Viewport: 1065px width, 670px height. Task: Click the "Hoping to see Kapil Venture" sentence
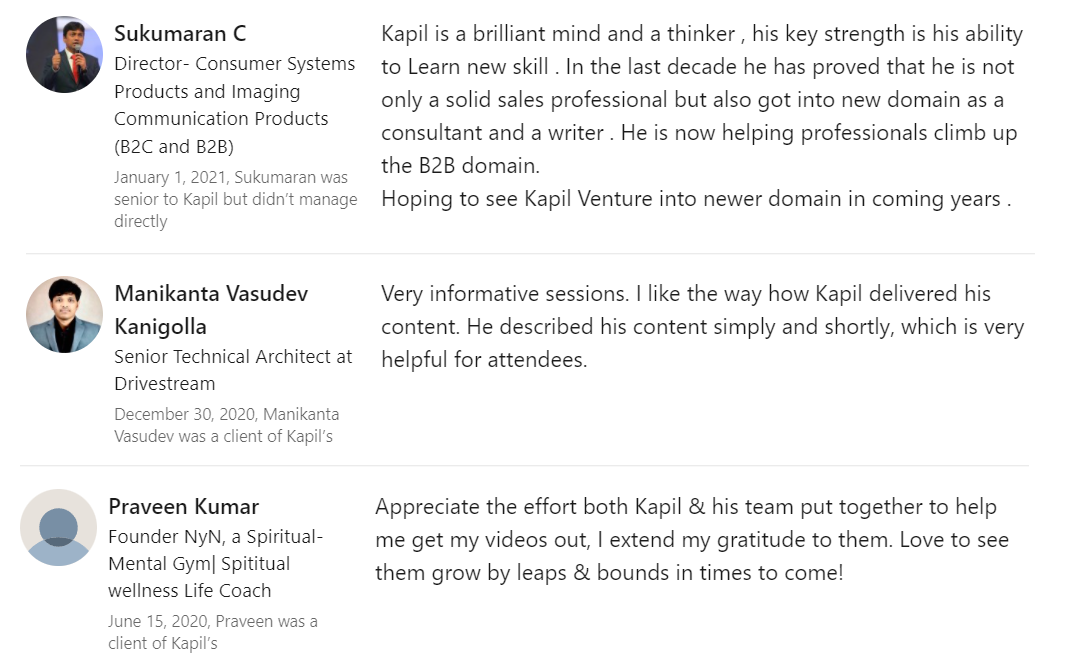point(695,198)
